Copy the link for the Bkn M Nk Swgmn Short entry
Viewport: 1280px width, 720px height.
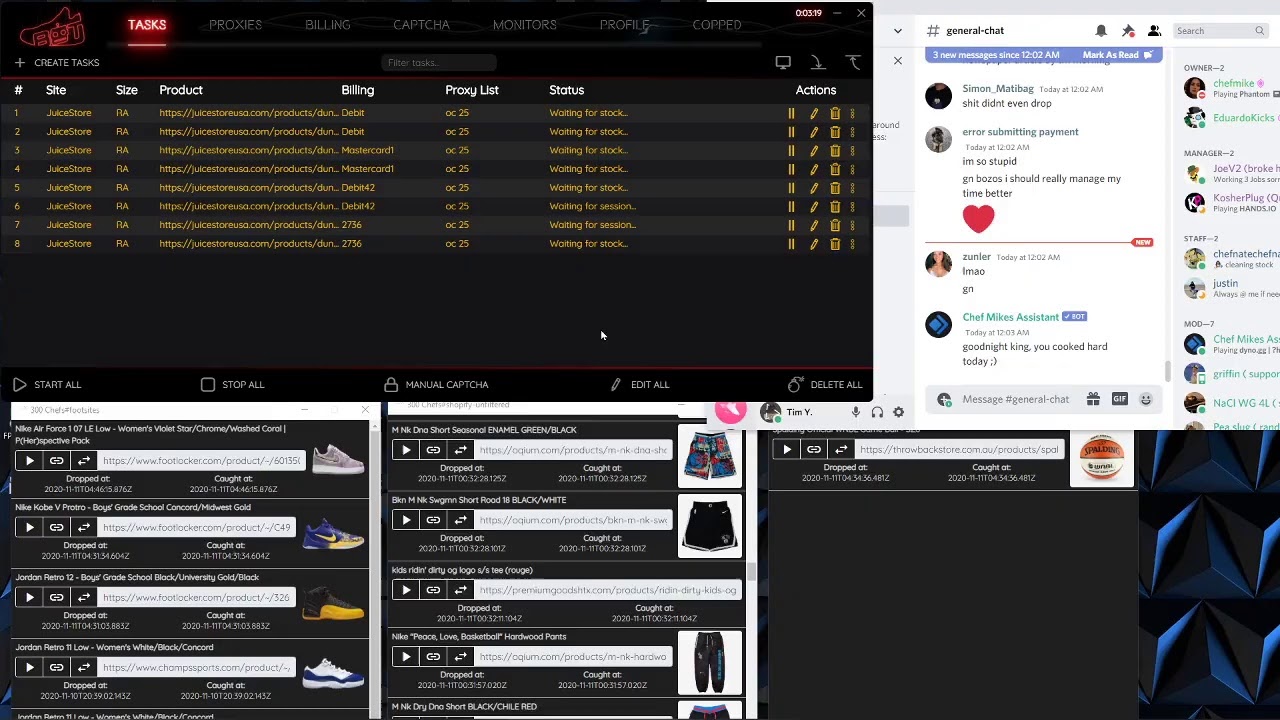click(433, 520)
